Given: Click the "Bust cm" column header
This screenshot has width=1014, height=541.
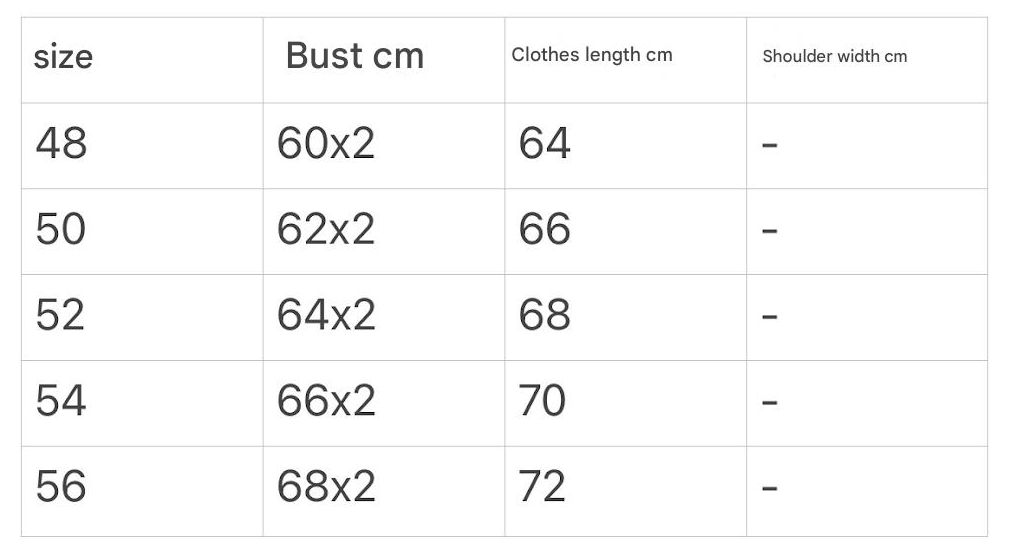Looking at the screenshot, I should click(x=354, y=56).
